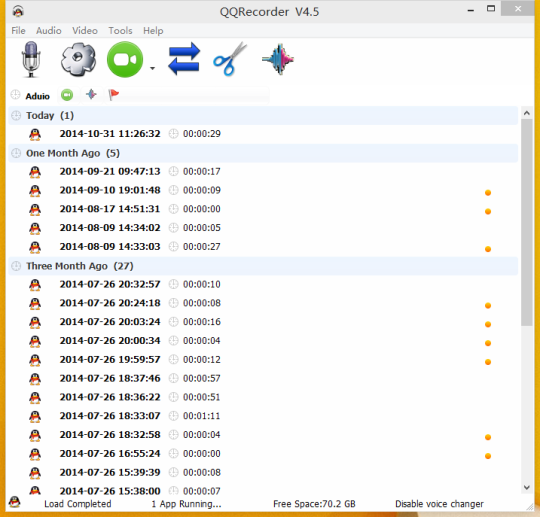
Task: Click the Free Space:70.2 GB status entry
Action: tap(314, 504)
